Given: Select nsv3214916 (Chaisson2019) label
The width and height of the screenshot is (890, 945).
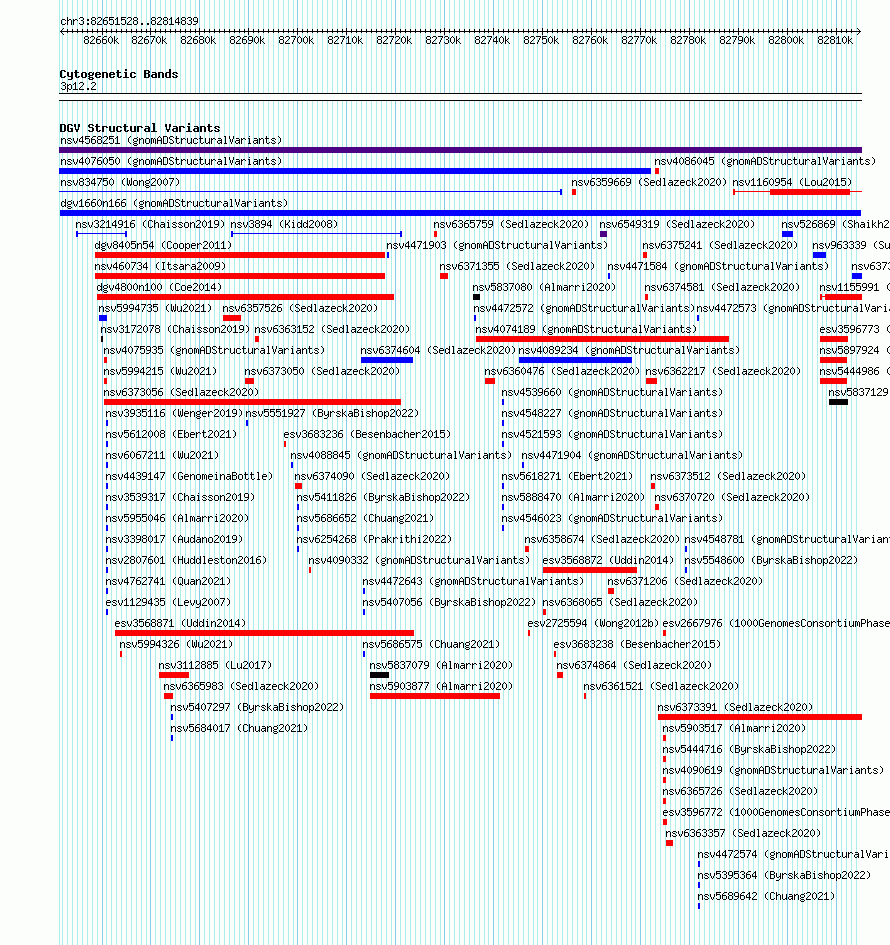Looking at the screenshot, I should [x=150, y=224].
